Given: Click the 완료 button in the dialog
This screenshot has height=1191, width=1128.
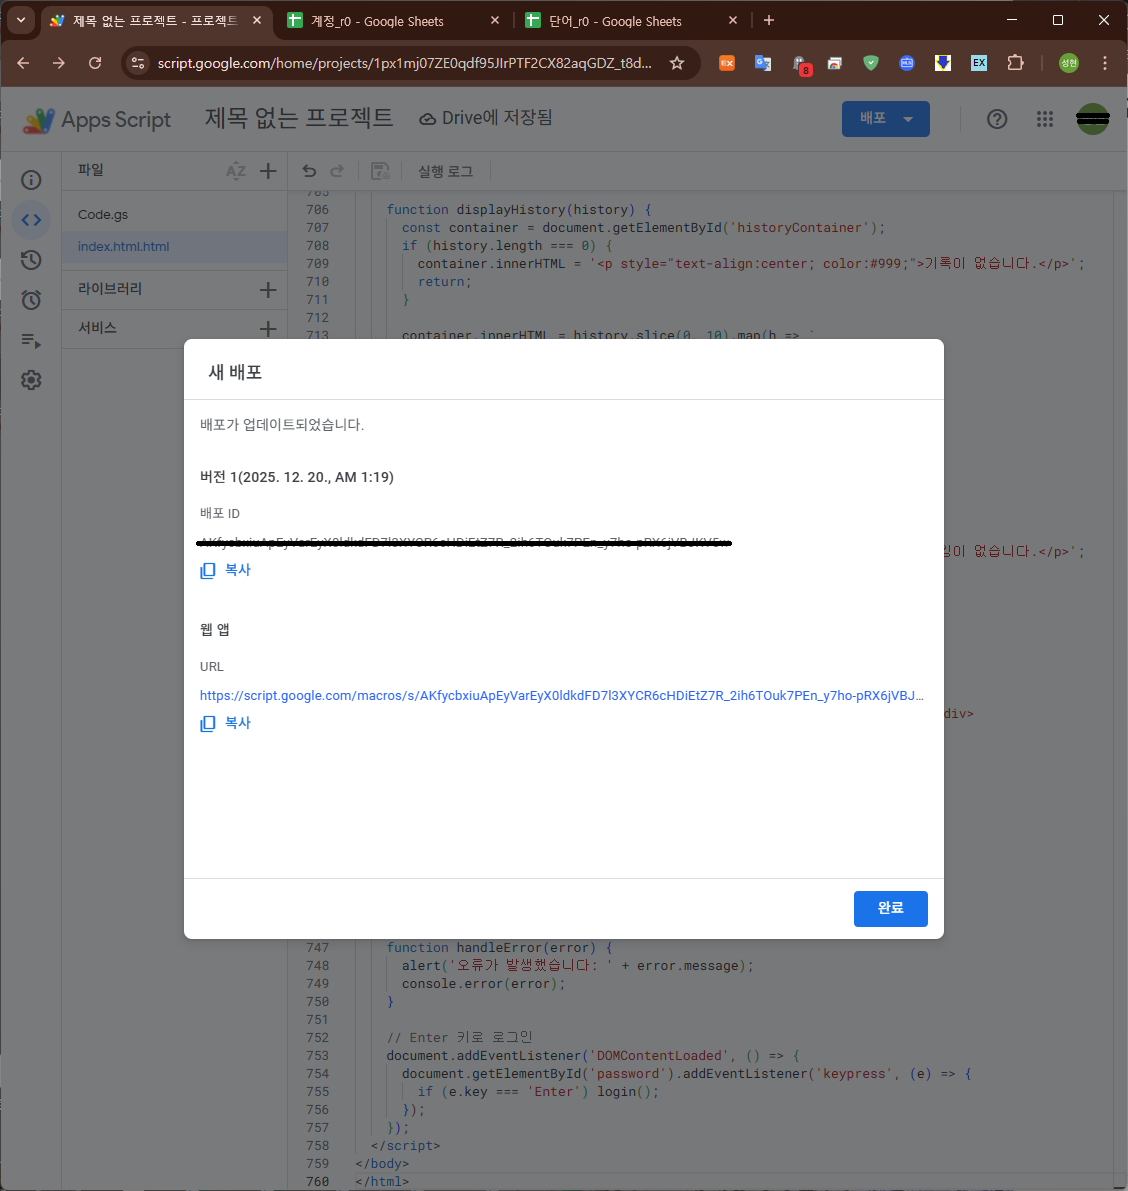Looking at the screenshot, I should coord(890,908).
